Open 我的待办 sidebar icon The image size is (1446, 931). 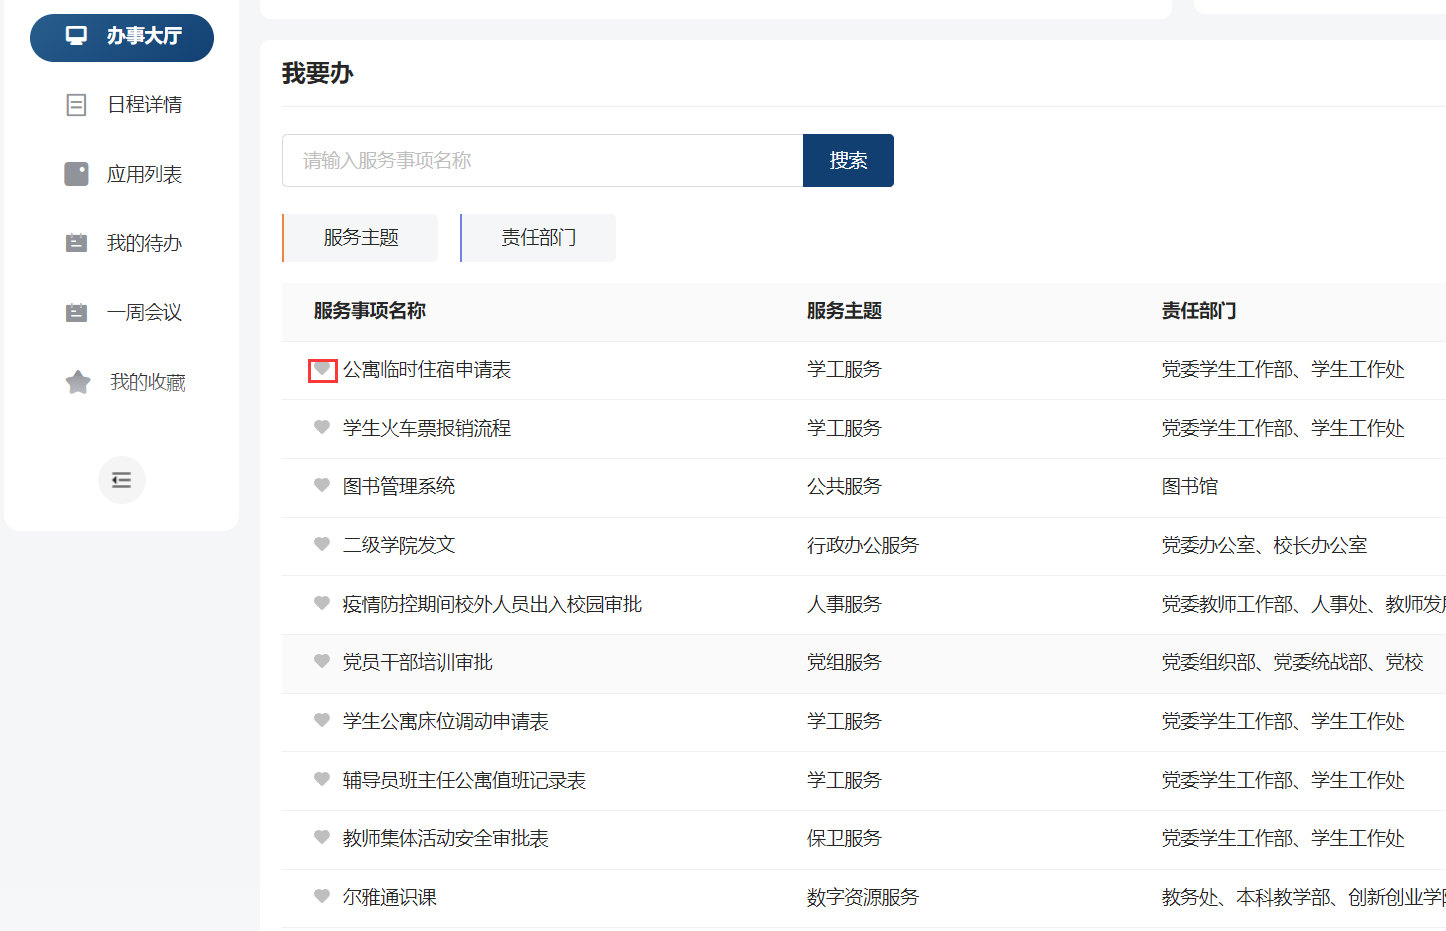tap(76, 243)
